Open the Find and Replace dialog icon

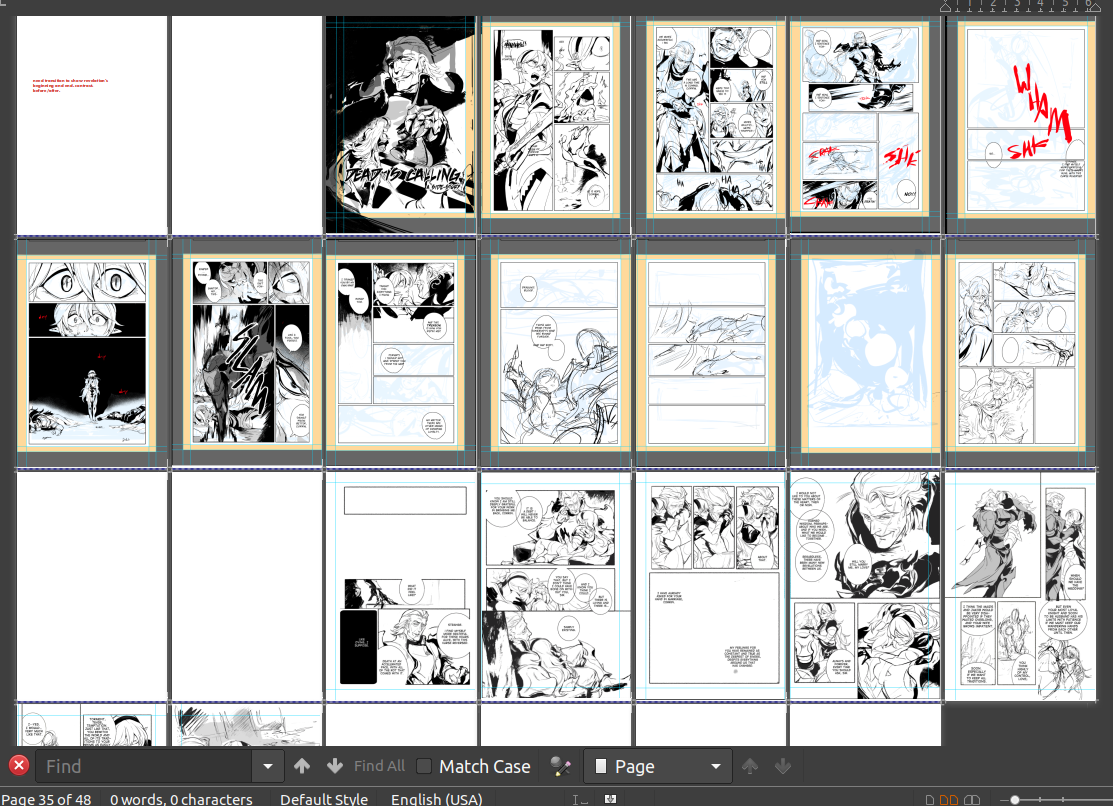click(561, 767)
